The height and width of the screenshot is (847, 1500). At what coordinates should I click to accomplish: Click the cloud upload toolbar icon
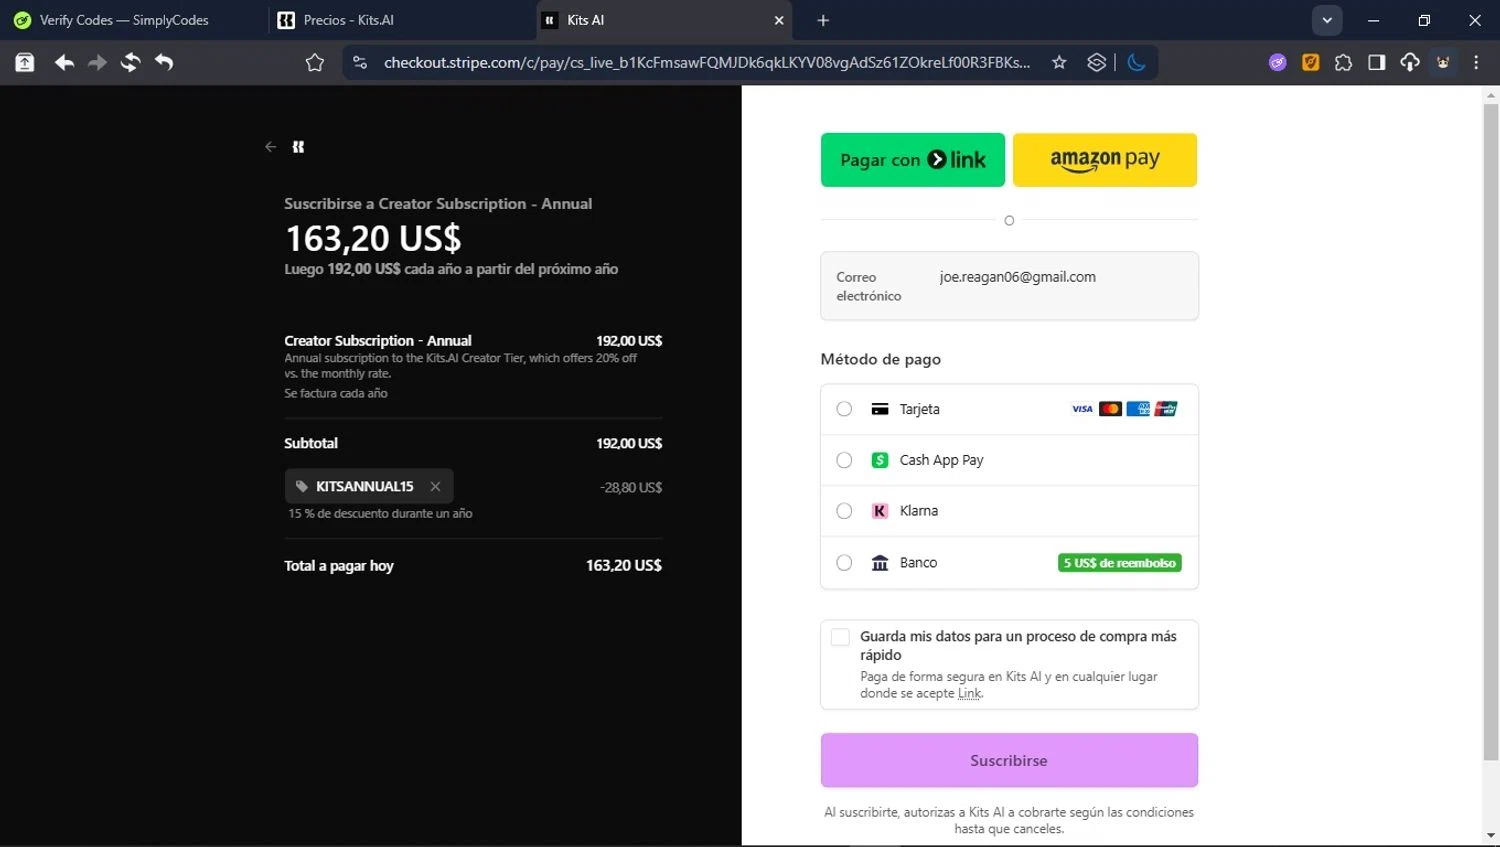pyautogui.click(x=1410, y=63)
